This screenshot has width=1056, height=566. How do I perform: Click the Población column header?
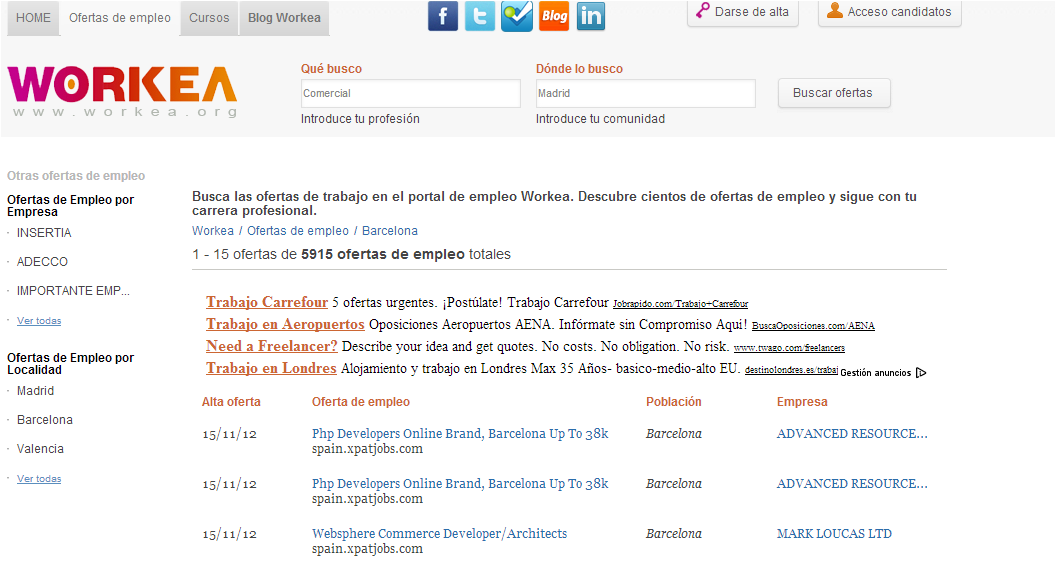673,402
